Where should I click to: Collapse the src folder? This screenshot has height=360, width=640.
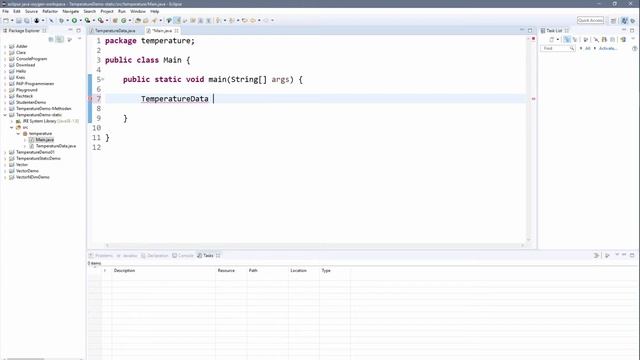click(x=12, y=127)
